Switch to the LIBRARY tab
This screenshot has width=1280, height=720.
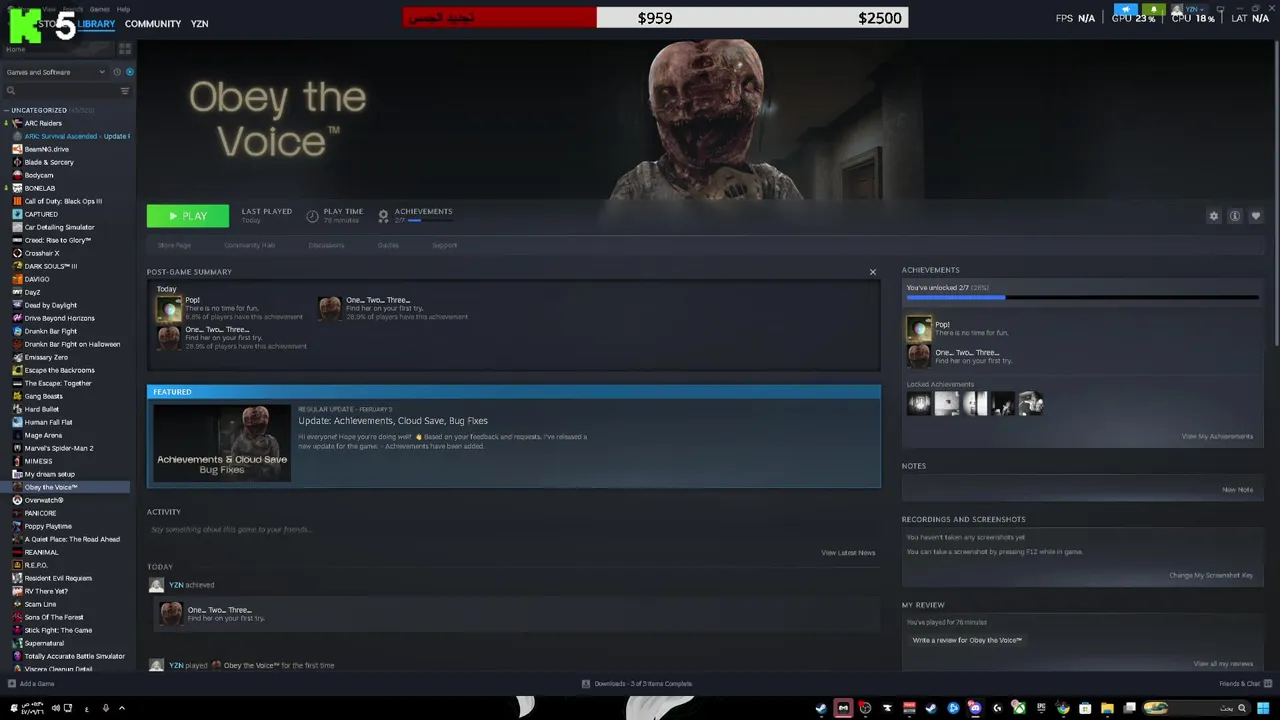click(96, 24)
